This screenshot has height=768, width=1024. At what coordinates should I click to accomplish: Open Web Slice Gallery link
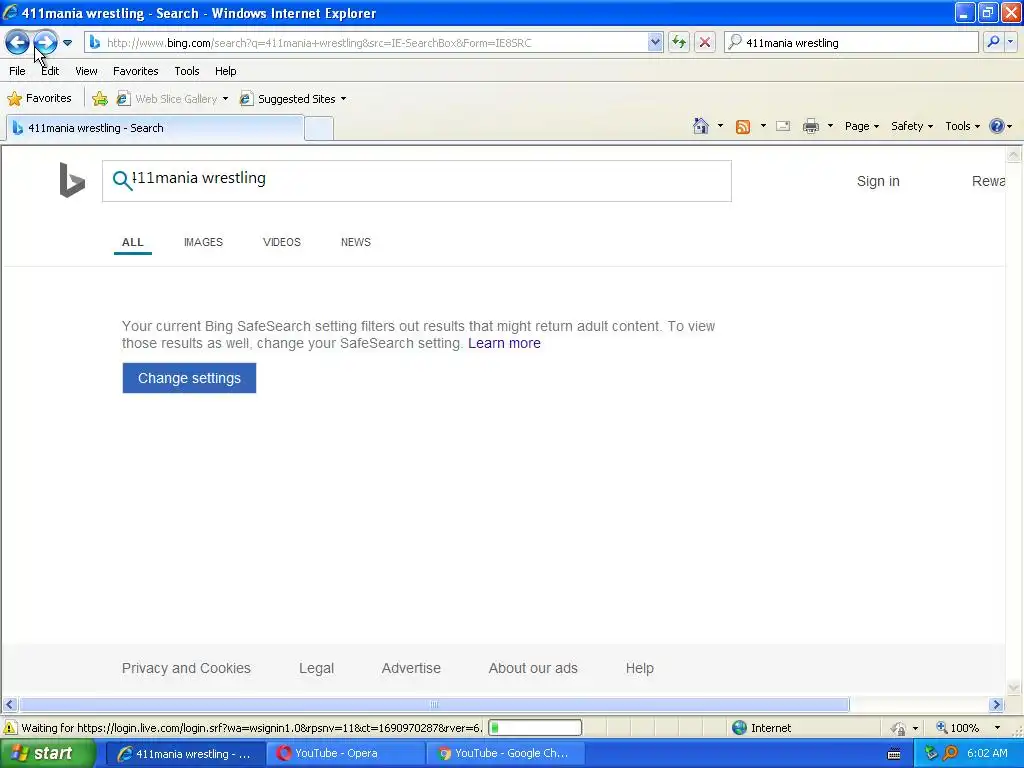pyautogui.click(x=167, y=99)
